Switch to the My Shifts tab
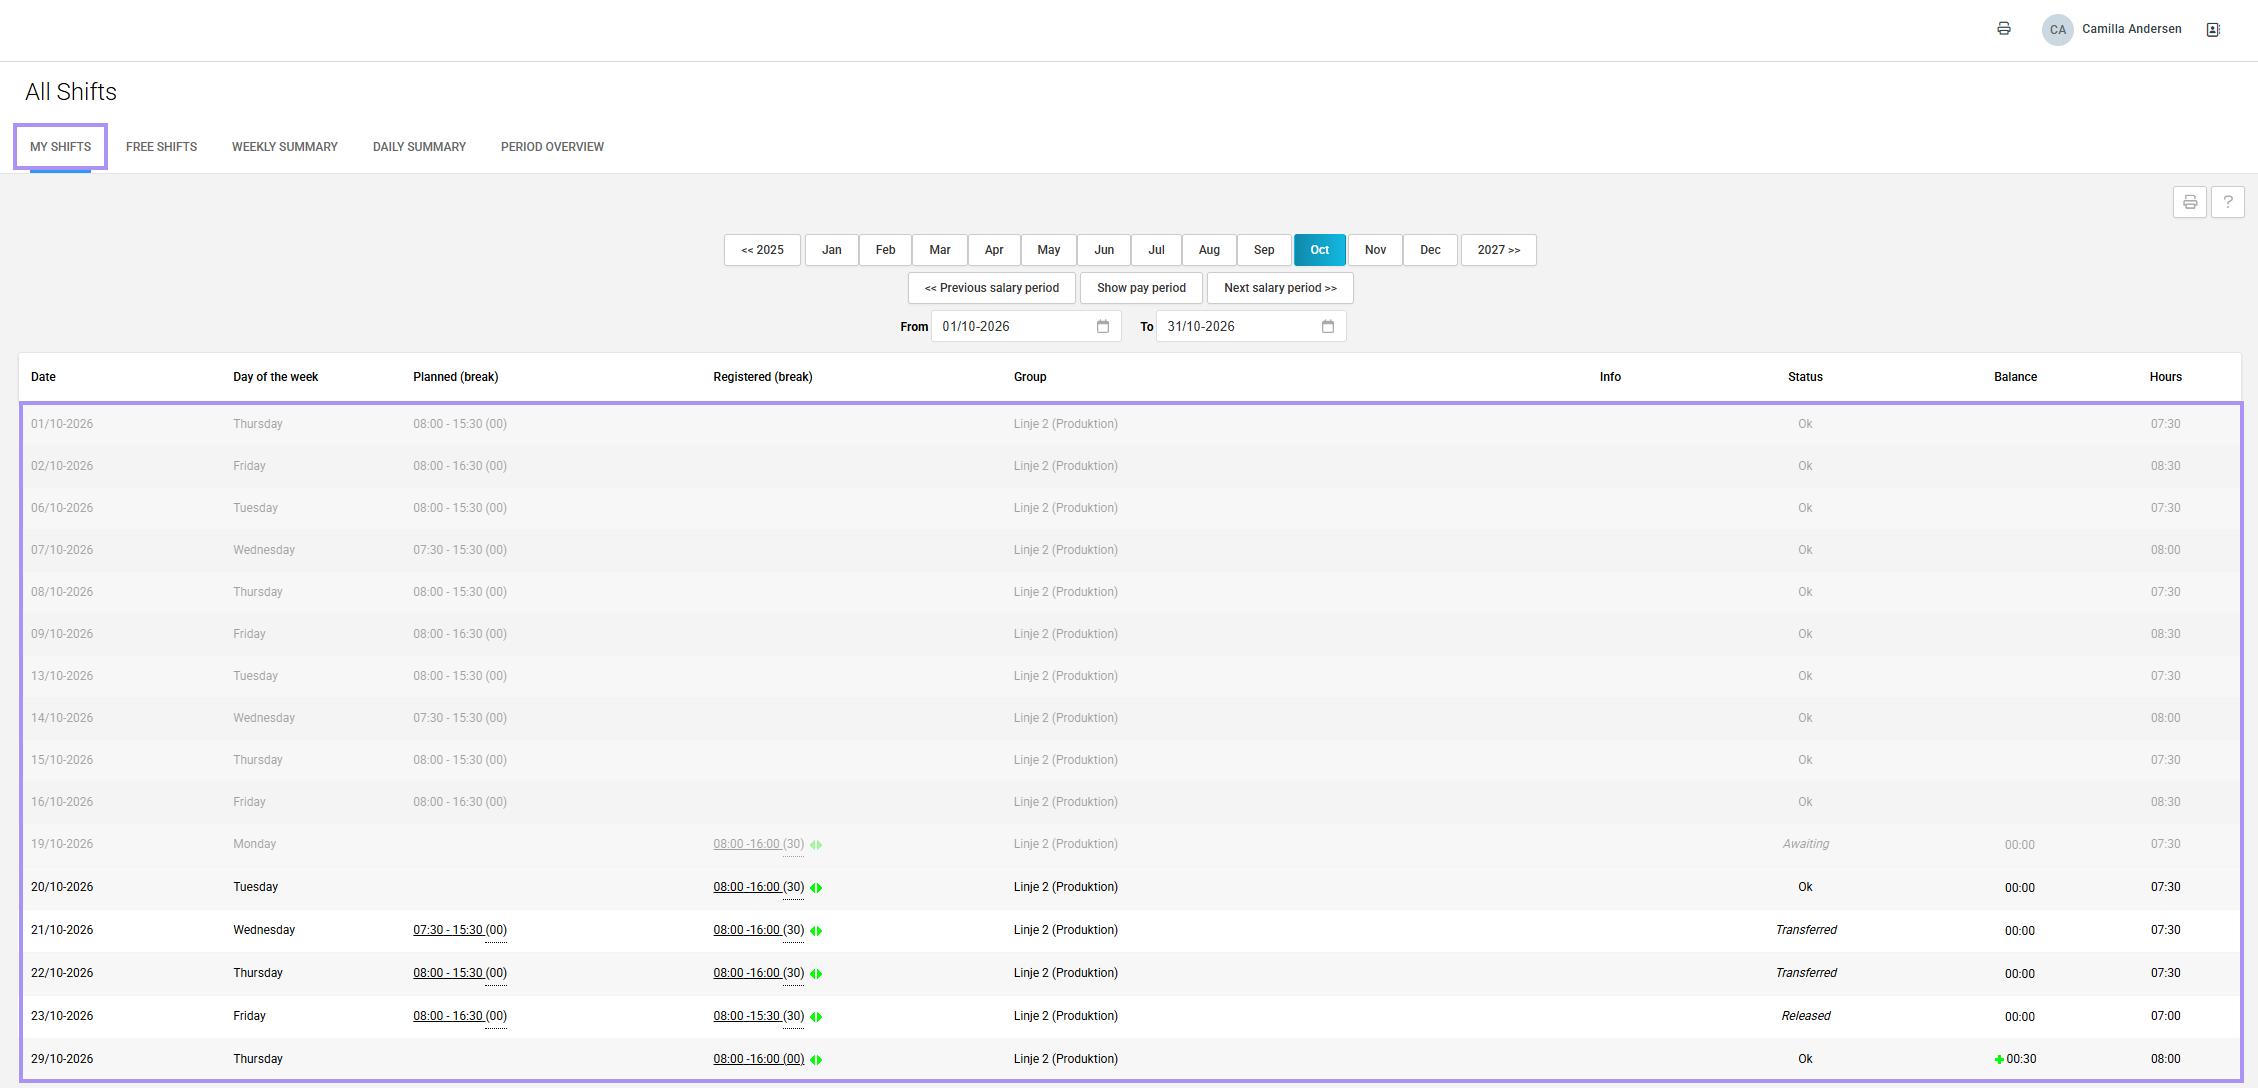2258x1088 pixels. pyautogui.click(x=60, y=147)
